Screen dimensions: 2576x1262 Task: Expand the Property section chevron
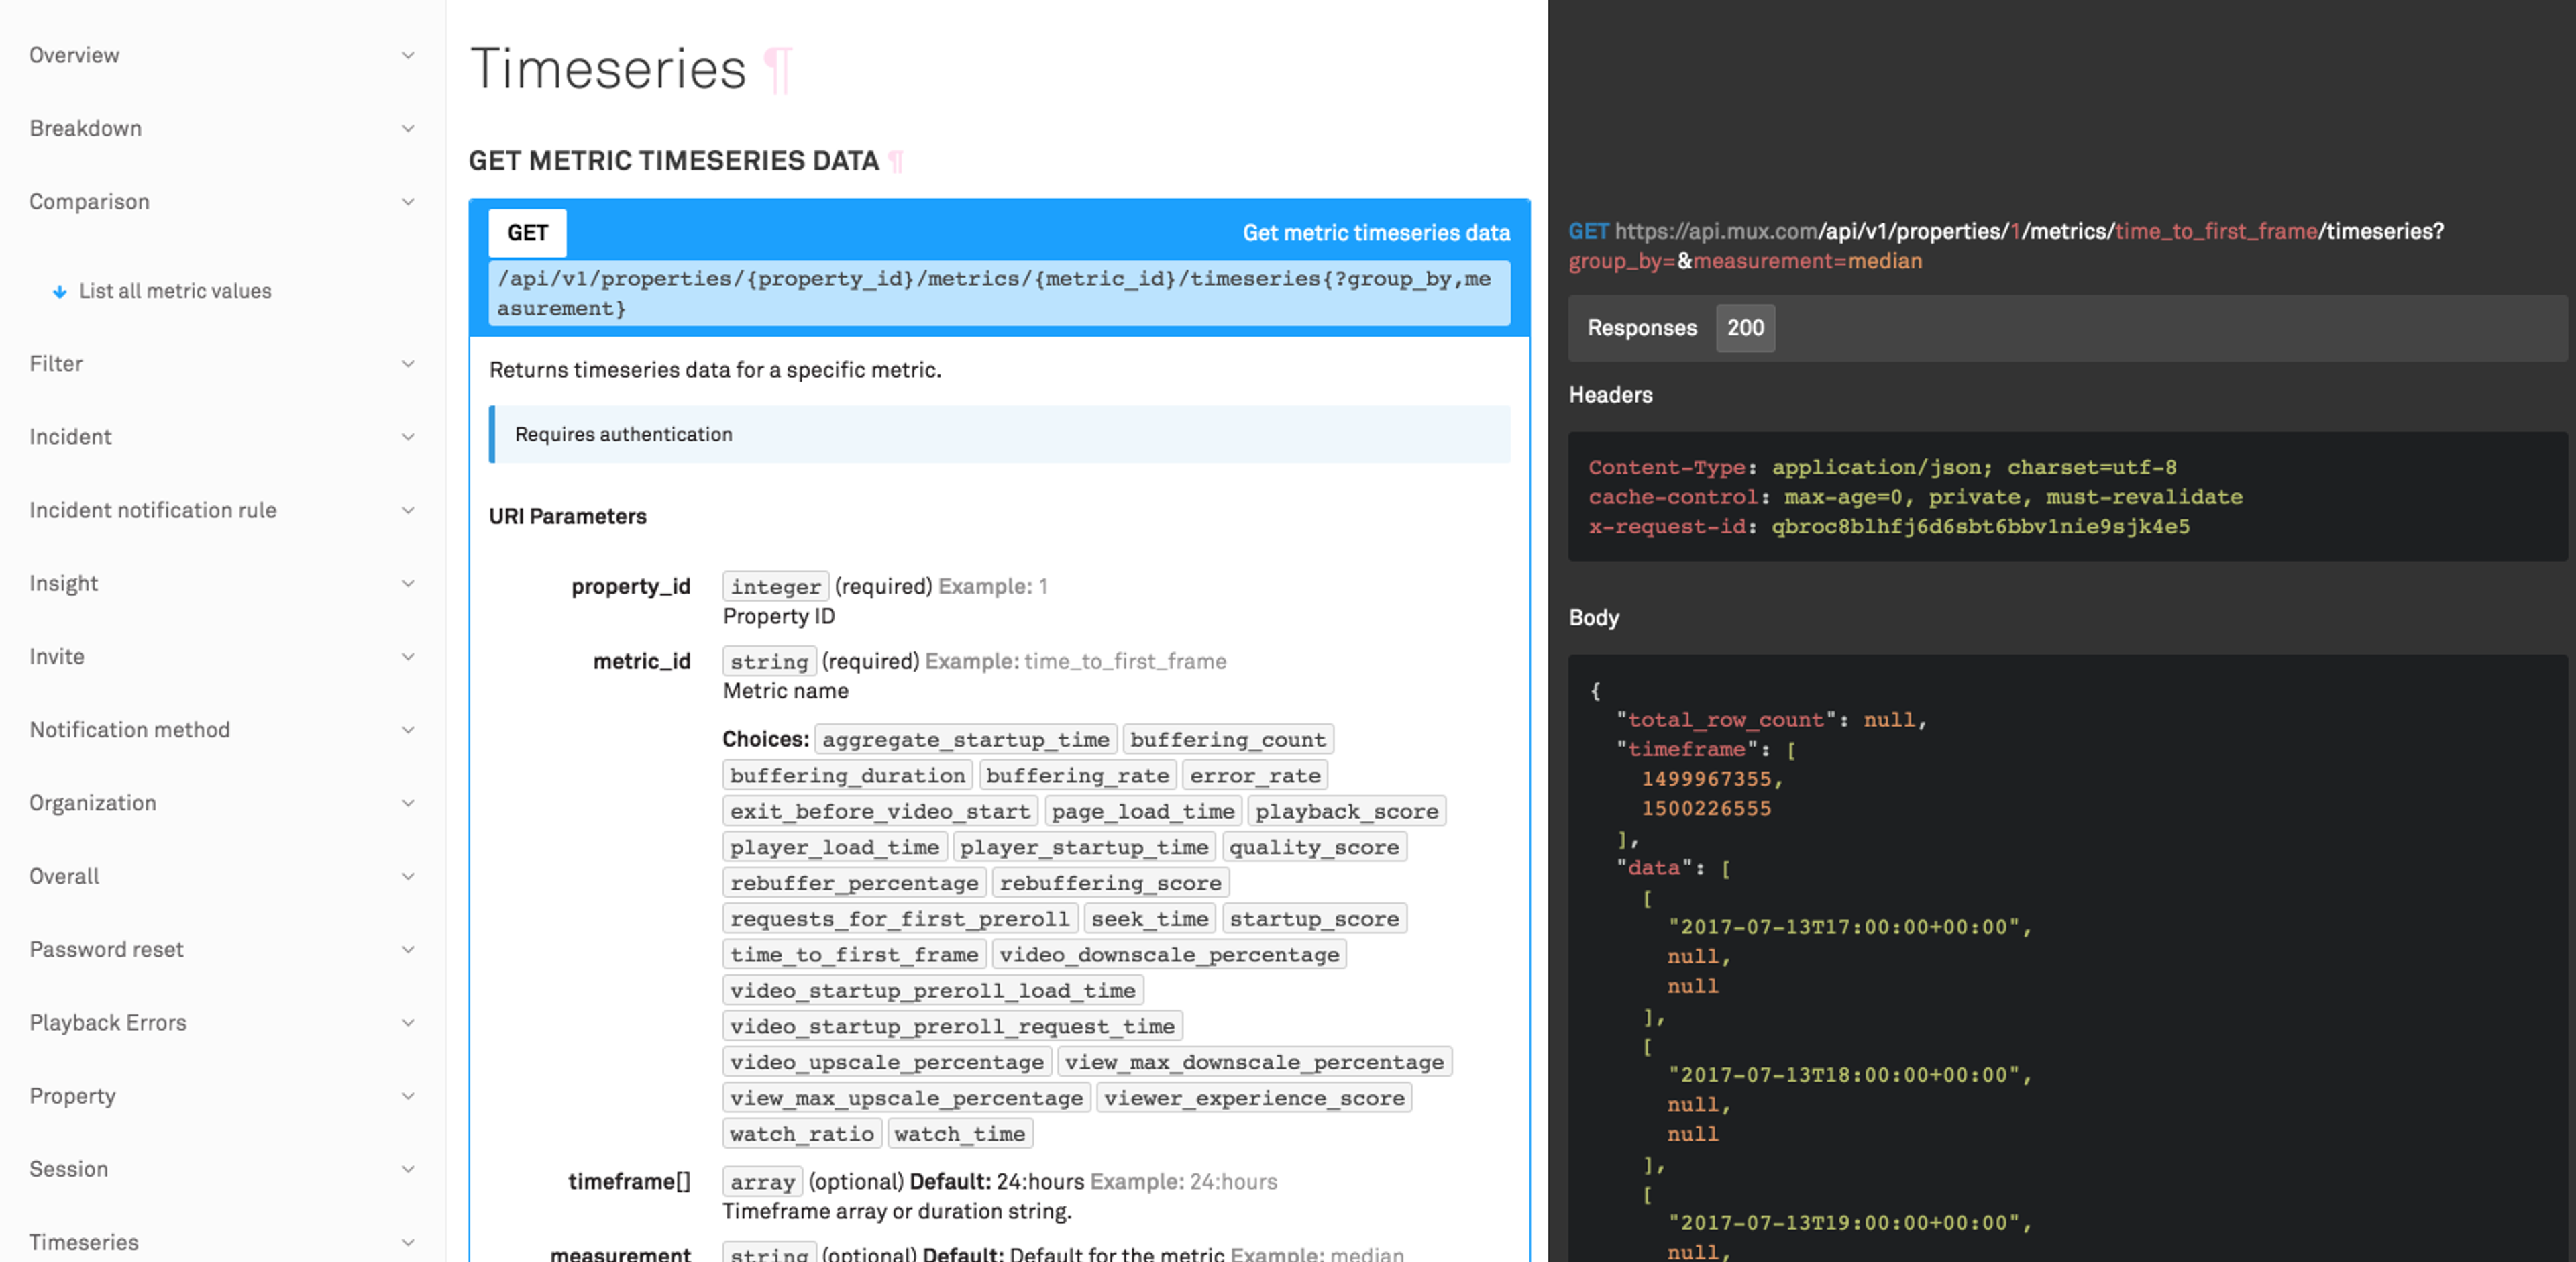tap(408, 1095)
